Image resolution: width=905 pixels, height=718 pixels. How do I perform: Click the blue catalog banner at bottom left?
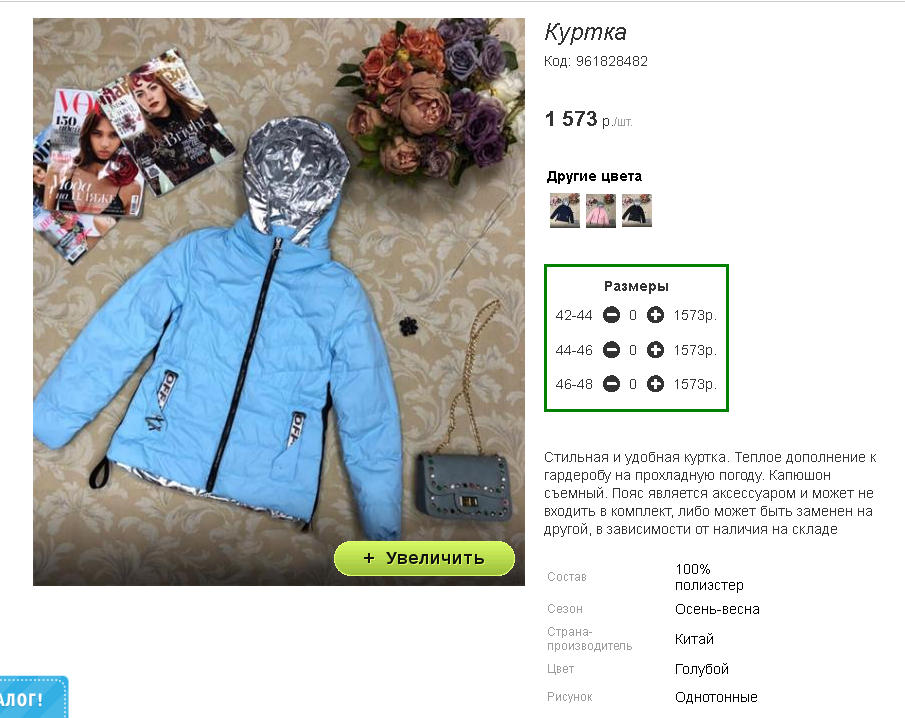click(x=33, y=697)
